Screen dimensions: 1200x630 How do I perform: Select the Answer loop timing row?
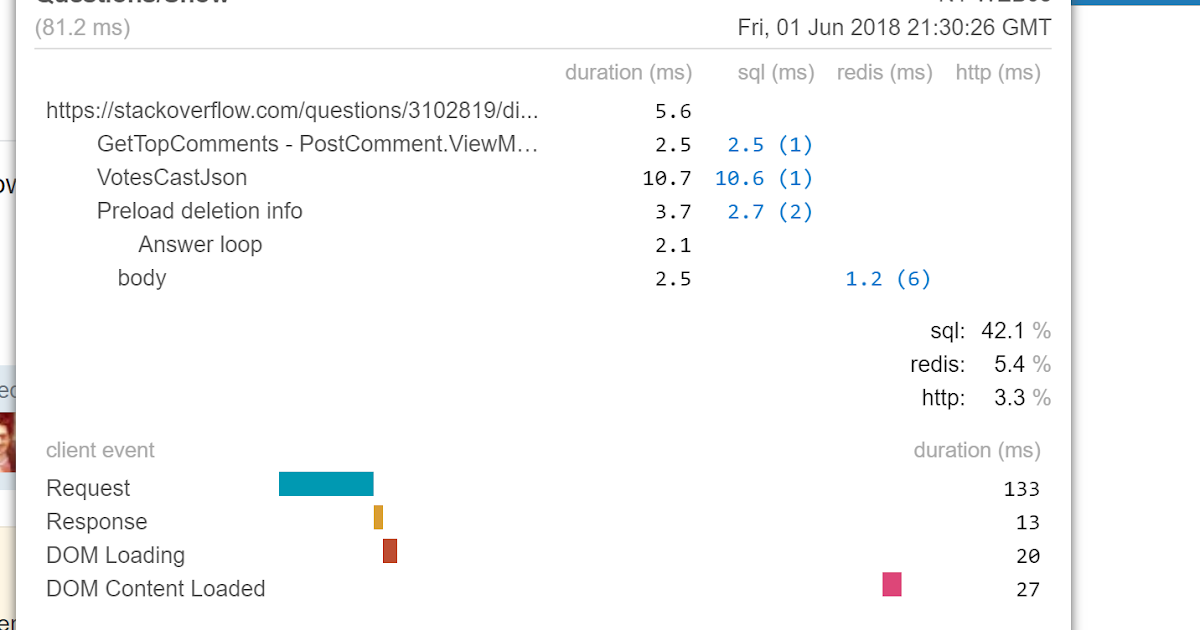click(x=200, y=244)
